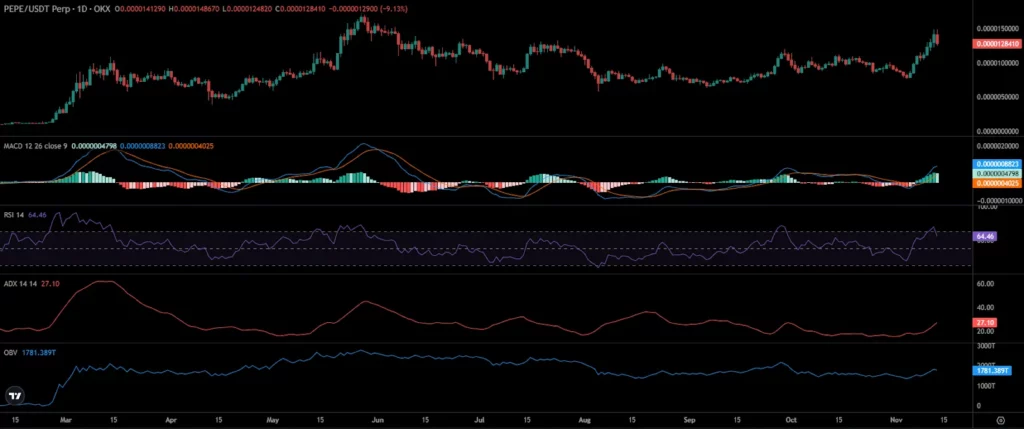The height and width of the screenshot is (429, 1024).
Task: Click the blue OBV axis tag 1781.389T
Action: 991,370
